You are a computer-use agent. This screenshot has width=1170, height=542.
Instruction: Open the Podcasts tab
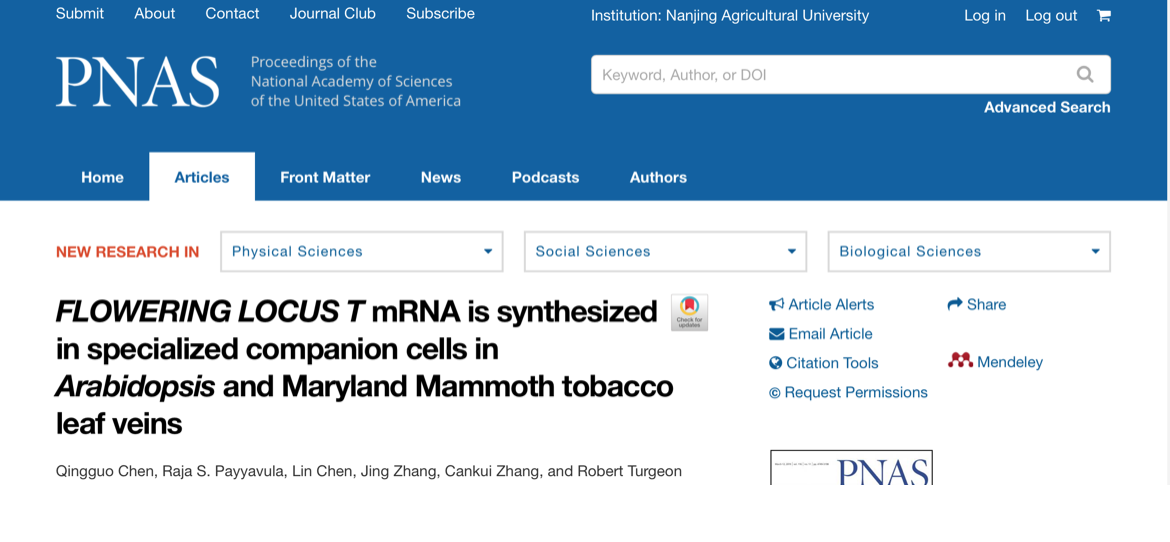pos(545,178)
